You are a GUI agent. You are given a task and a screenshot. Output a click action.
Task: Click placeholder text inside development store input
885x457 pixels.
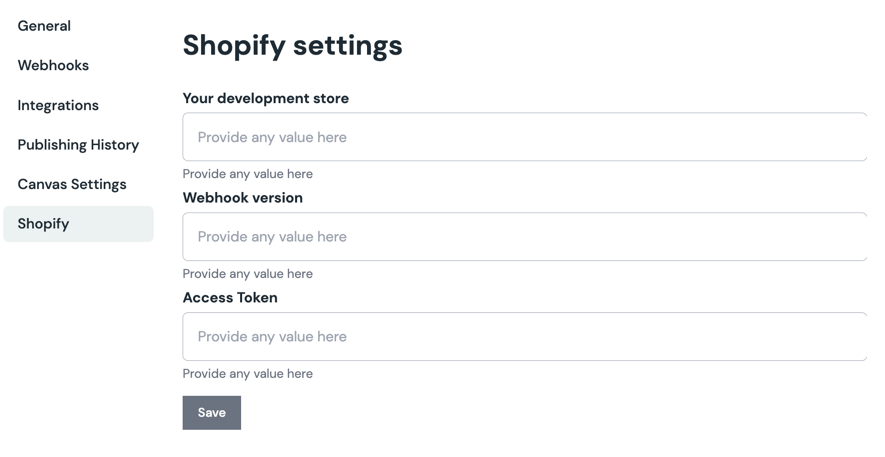[x=272, y=137]
